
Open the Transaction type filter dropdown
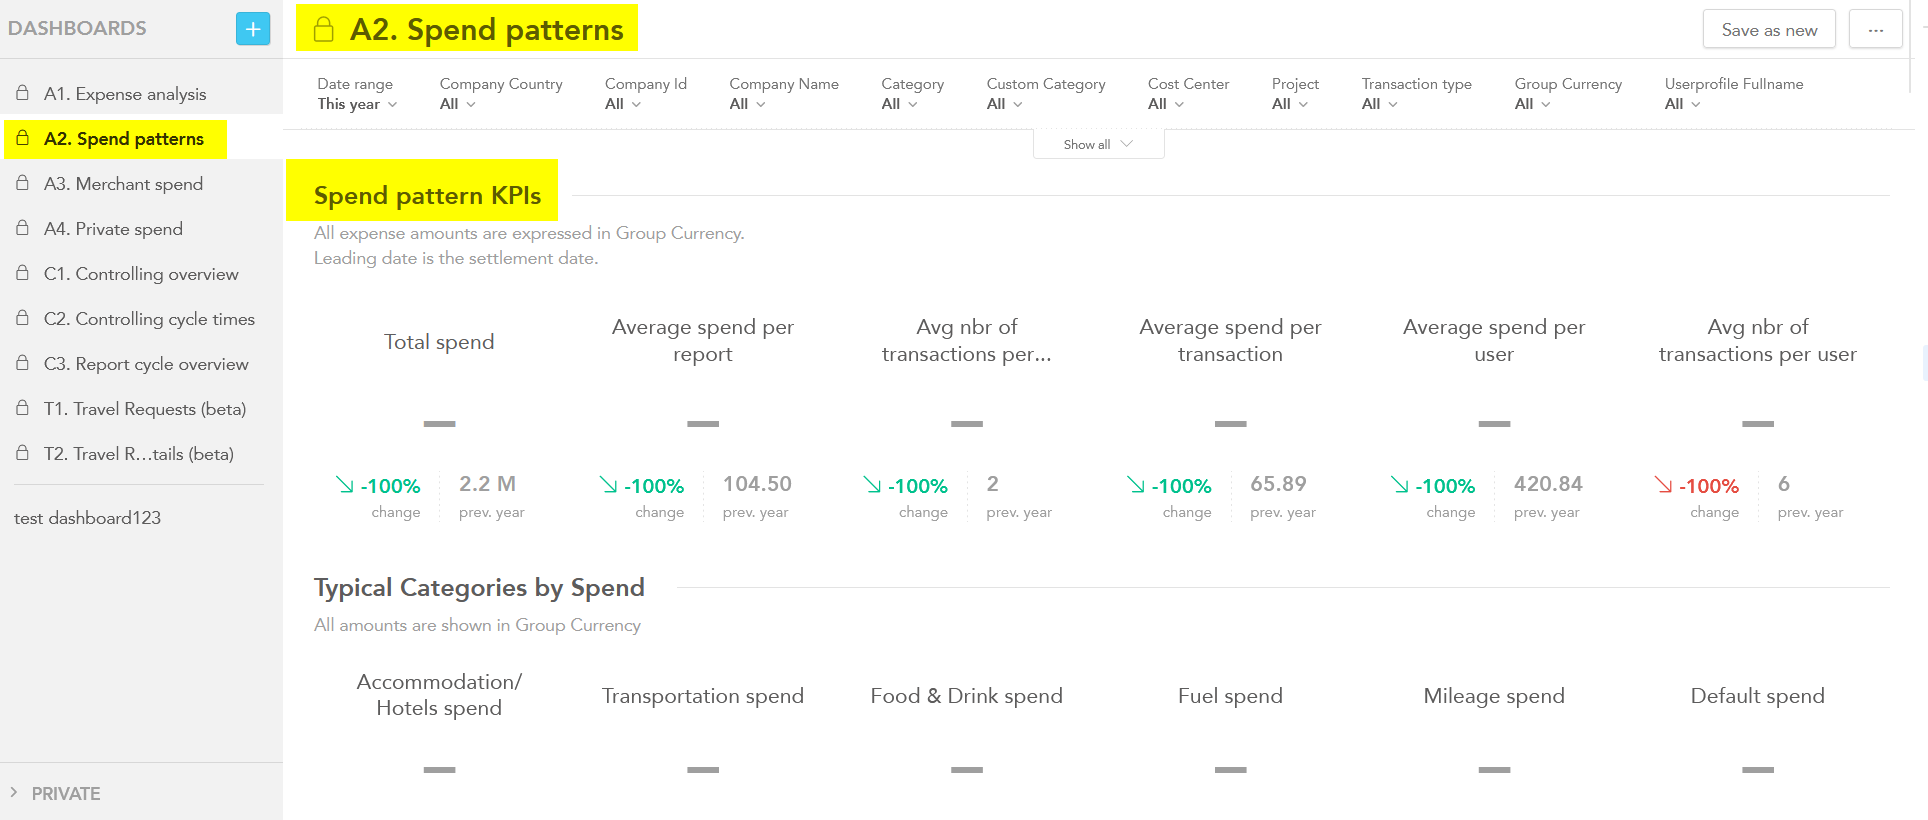[x=1380, y=104]
